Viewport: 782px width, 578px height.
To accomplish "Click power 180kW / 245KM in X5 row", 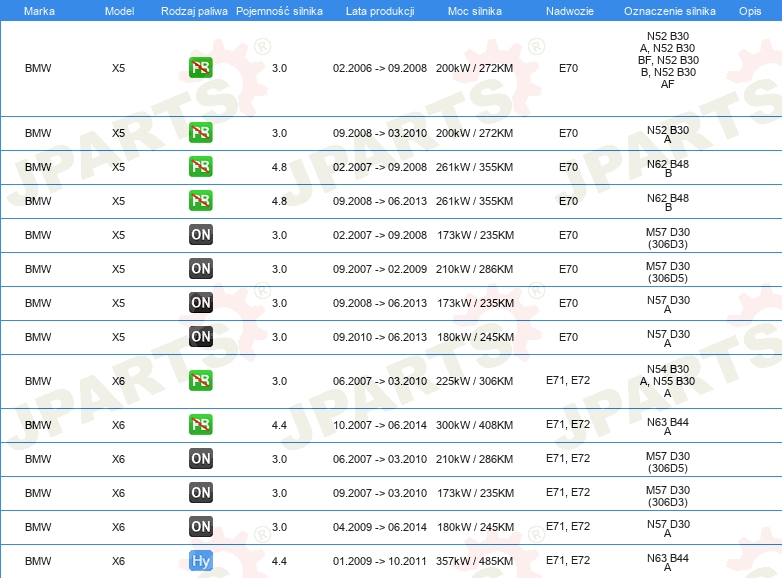I will pos(475,337).
